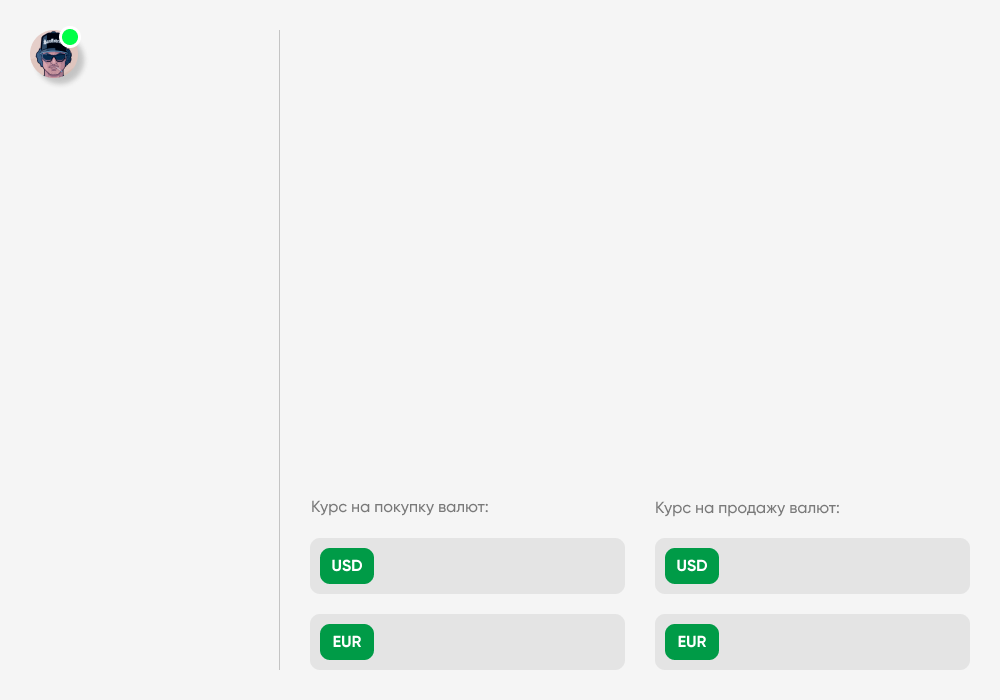Click the sunglasses on the avatar picture
Screen dimensions: 1000x700
(x=53, y=58)
